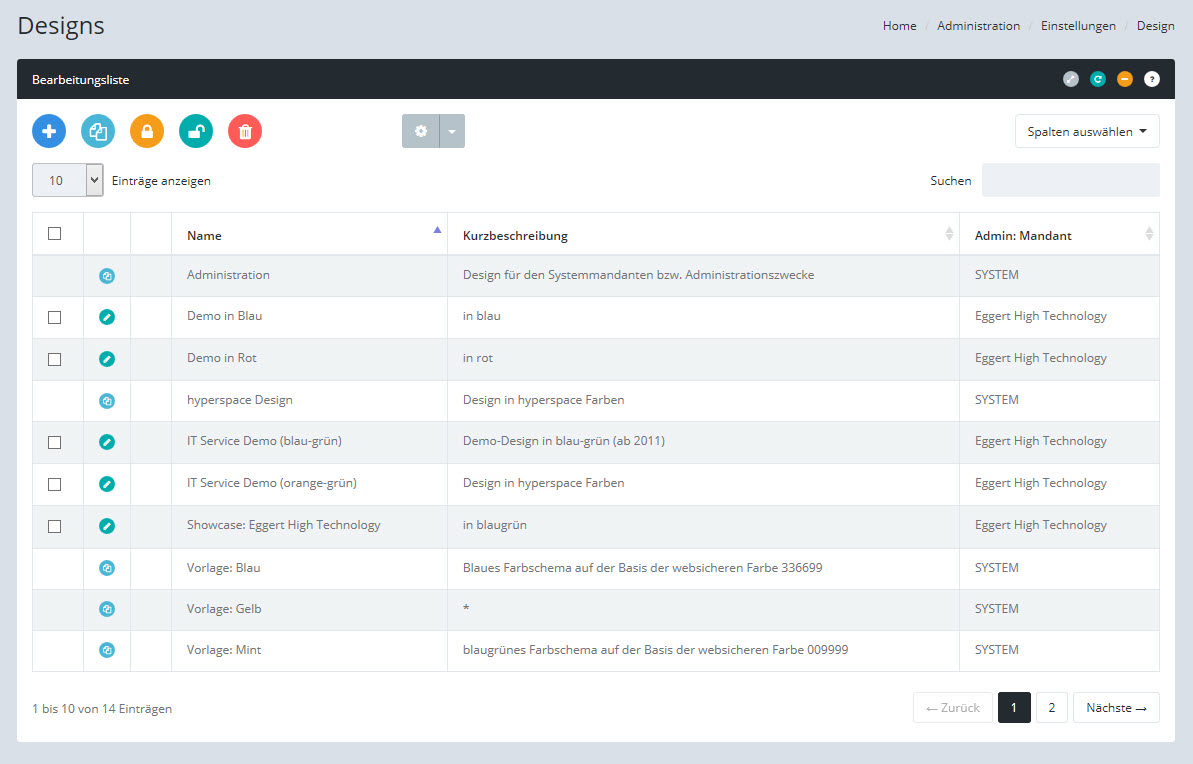Click the Nächste pagination button
1193x764 pixels.
pyautogui.click(x=1116, y=708)
